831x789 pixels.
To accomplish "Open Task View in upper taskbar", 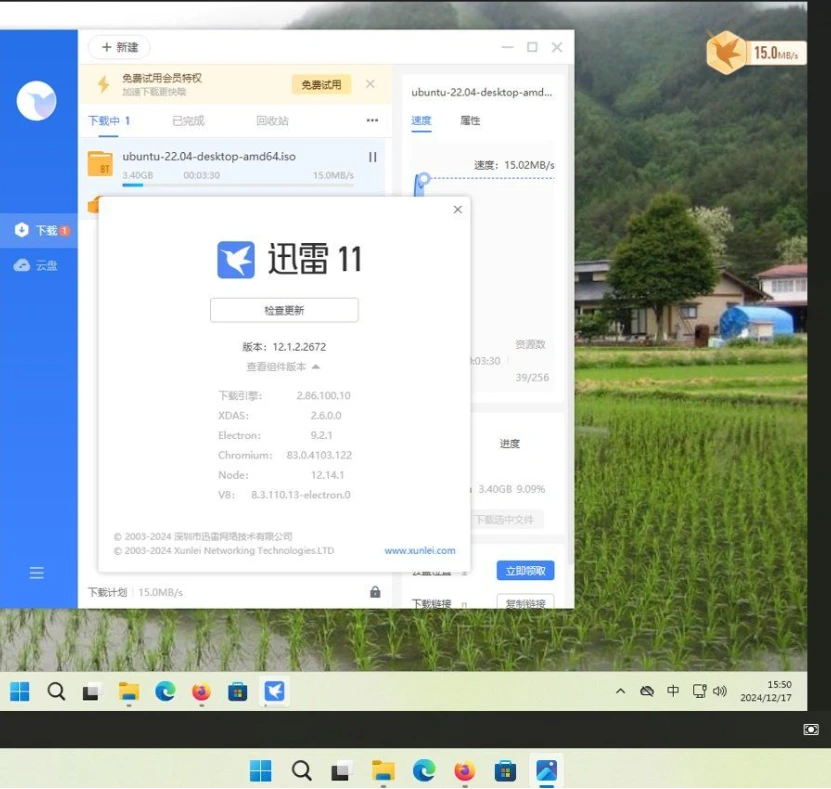I will tap(91, 692).
